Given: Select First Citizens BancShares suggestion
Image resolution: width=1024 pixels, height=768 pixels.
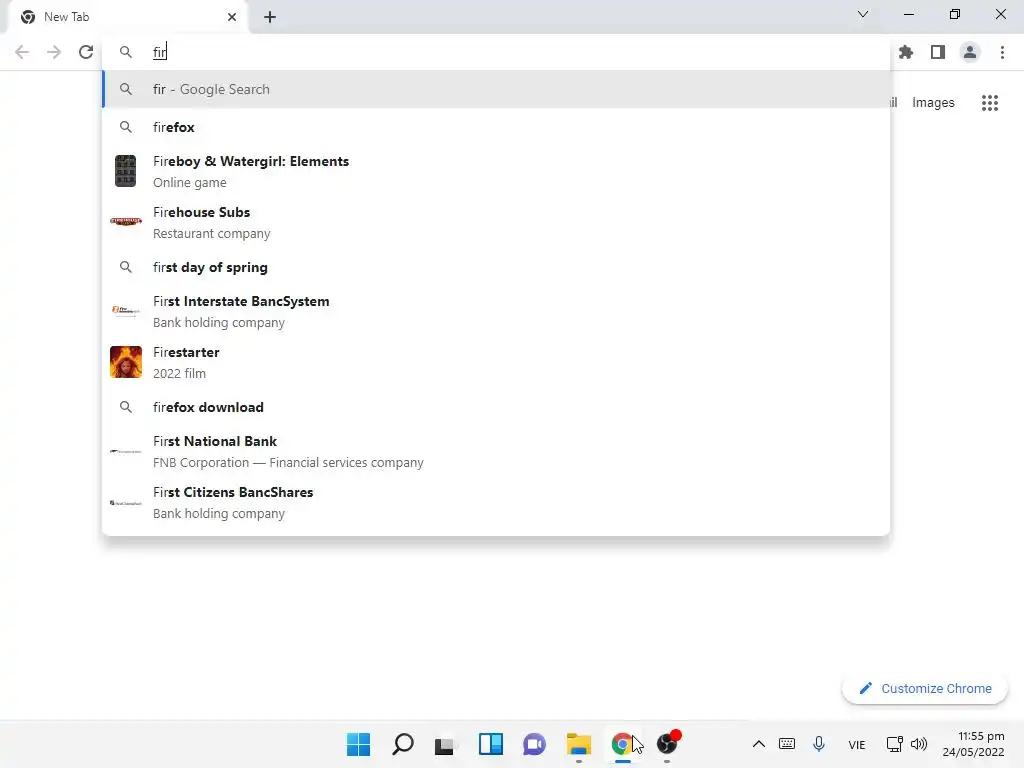Looking at the screenshot, I should (496, 502).
